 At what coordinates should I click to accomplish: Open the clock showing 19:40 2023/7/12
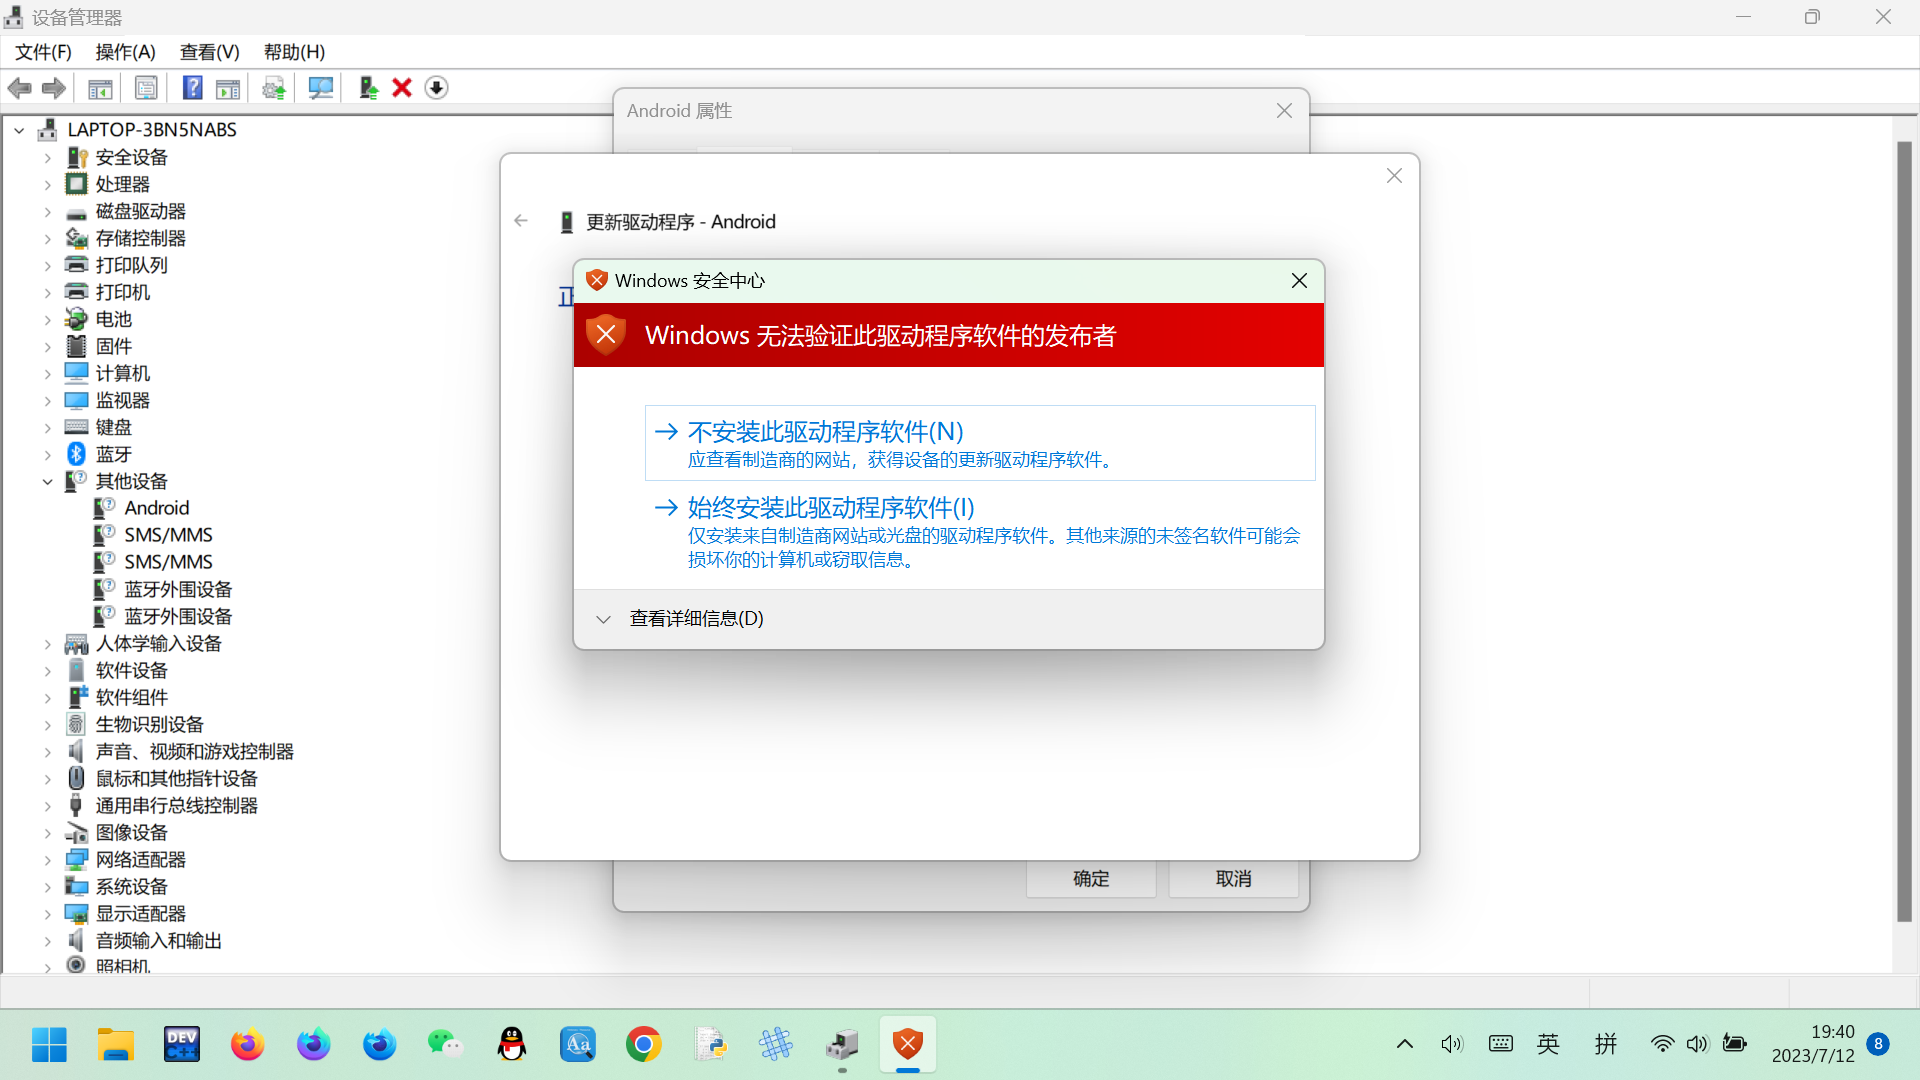pyautogui.click(x=1813, y=1044)
